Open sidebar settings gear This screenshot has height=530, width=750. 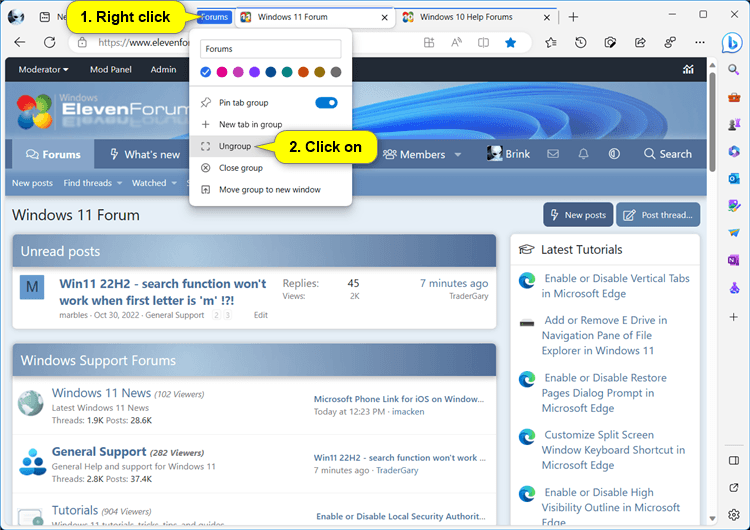click(x=734, y=515)
